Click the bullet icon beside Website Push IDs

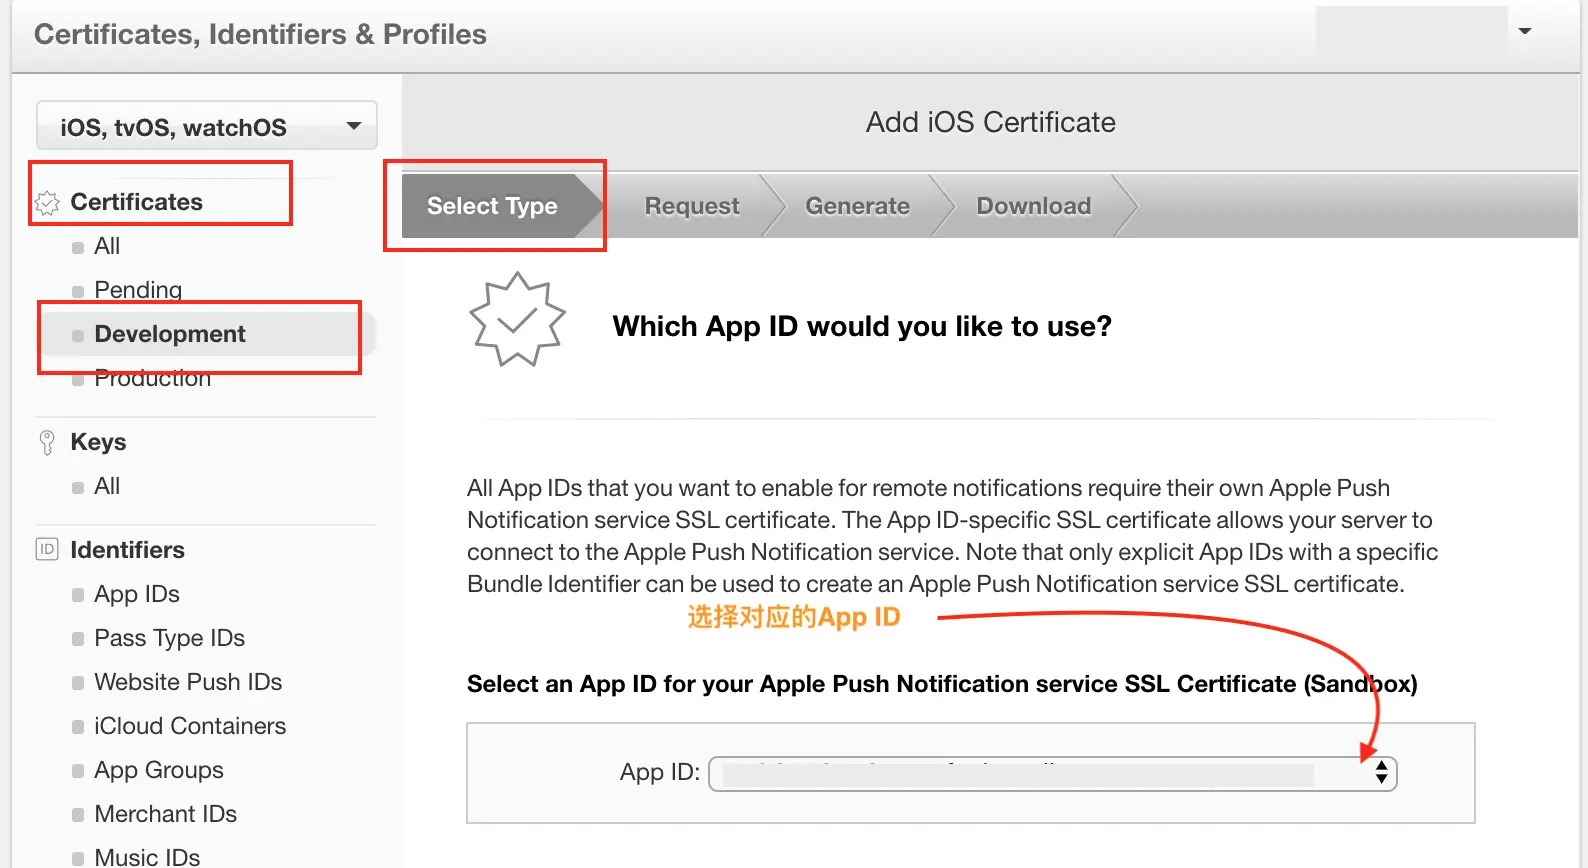(78, 684)
